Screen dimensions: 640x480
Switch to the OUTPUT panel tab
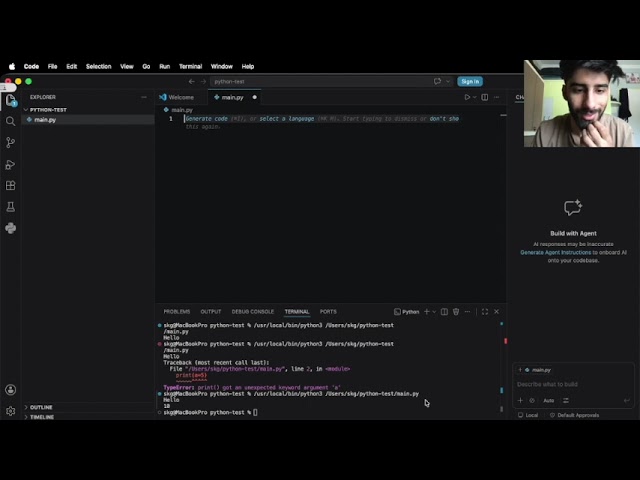pyautogui.click(x=211, y=311)
